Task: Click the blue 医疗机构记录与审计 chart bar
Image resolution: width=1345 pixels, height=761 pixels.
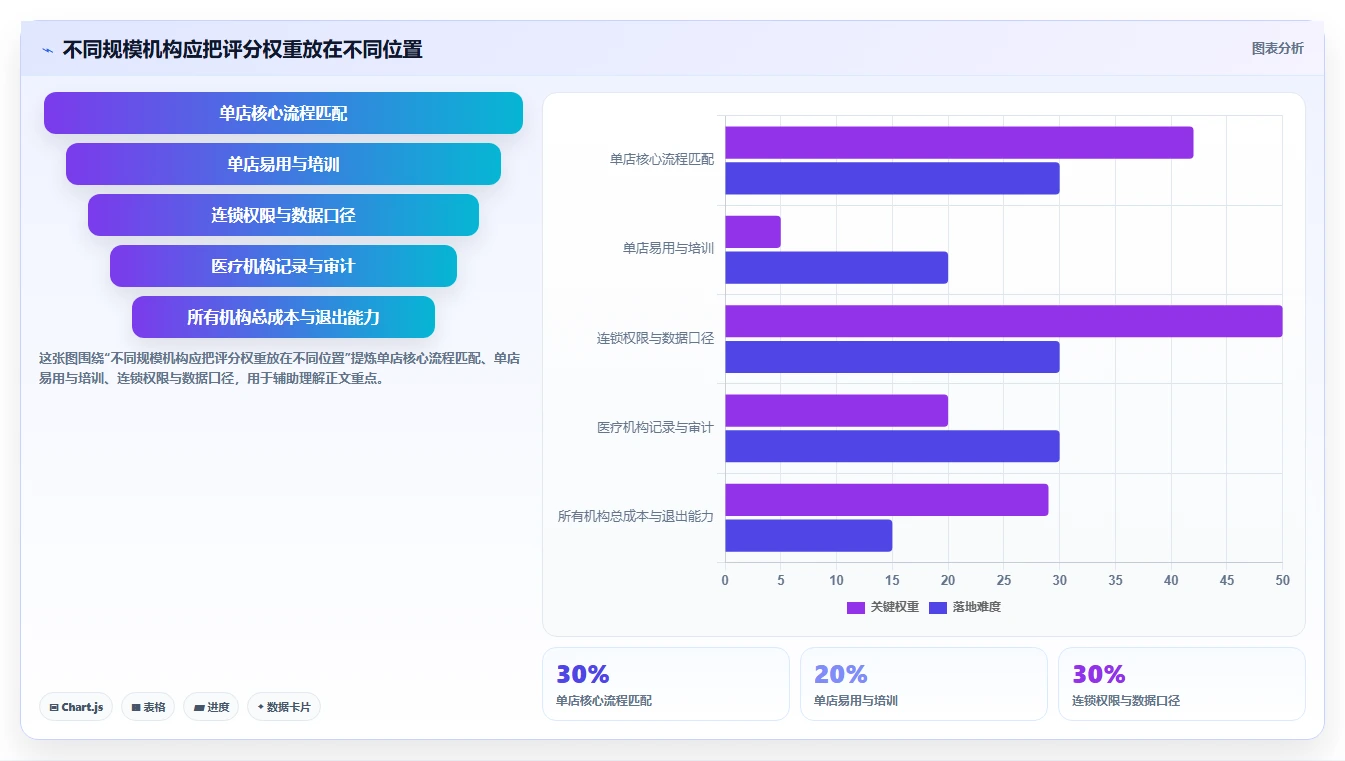Action: pyautogui.click(x=892, y=446)
